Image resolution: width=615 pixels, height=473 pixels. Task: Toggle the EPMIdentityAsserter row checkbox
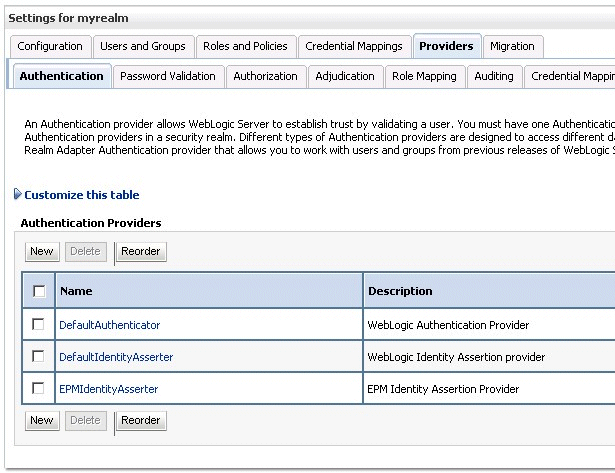39,388
